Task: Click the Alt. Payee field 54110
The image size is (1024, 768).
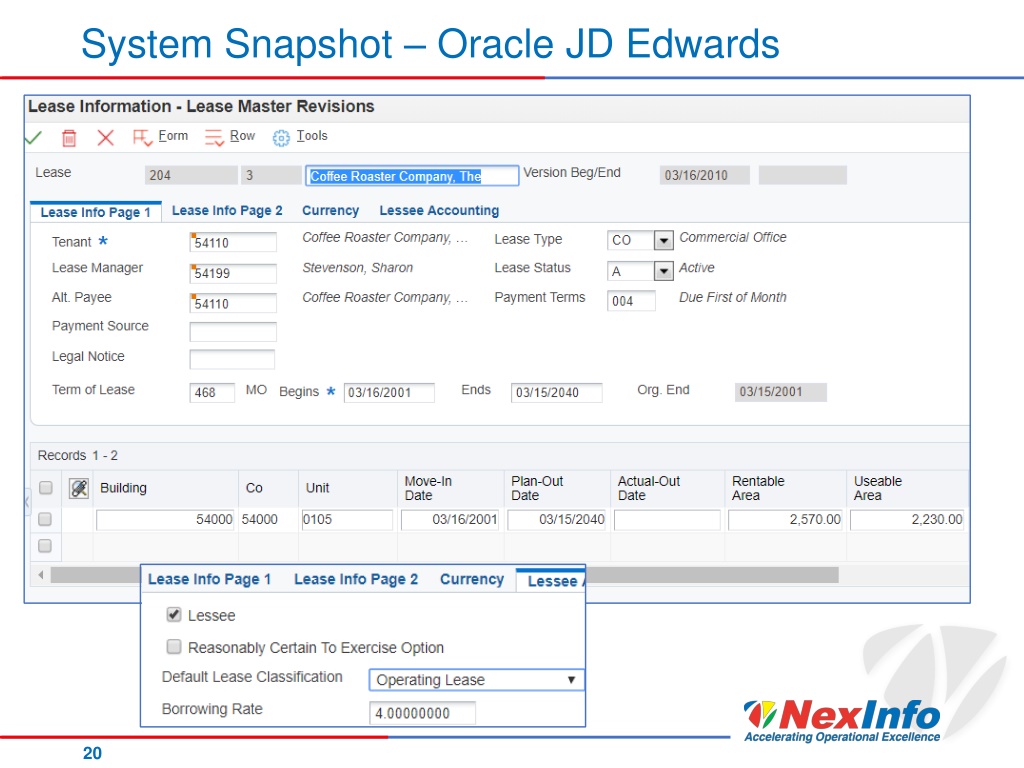Action: 233,303
